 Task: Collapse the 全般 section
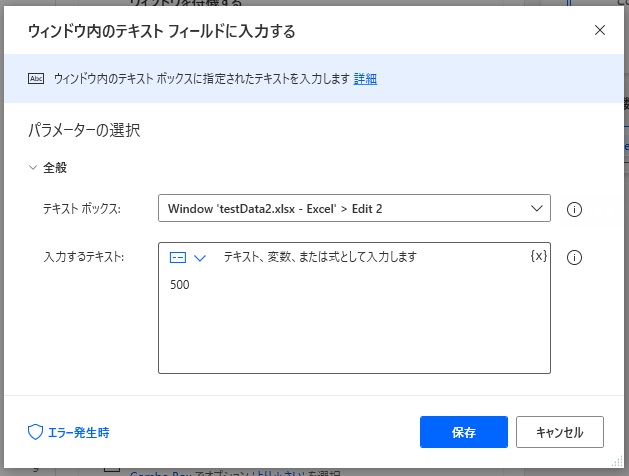pos(33,168)
